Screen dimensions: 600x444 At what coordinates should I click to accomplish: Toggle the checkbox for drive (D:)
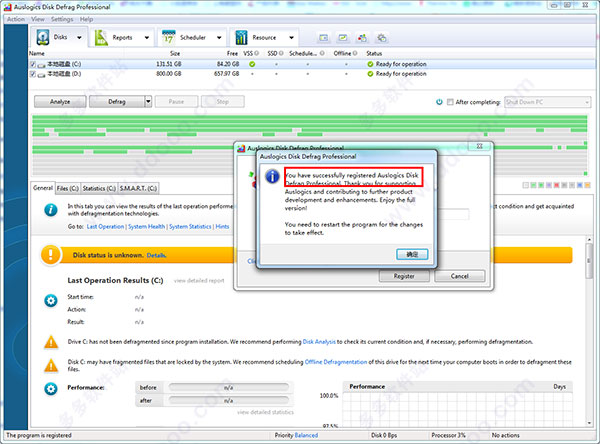tap(33, 73)
